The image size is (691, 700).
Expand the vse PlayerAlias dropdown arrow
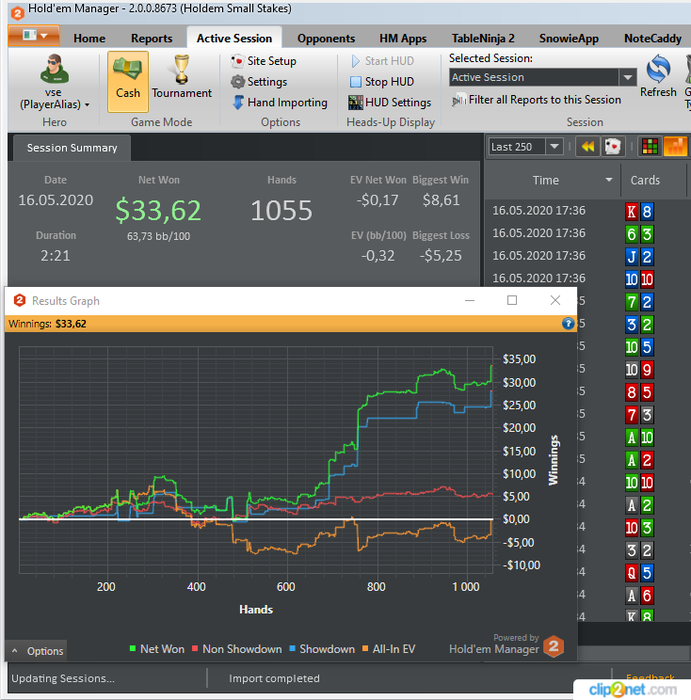[x=87, y=105]
